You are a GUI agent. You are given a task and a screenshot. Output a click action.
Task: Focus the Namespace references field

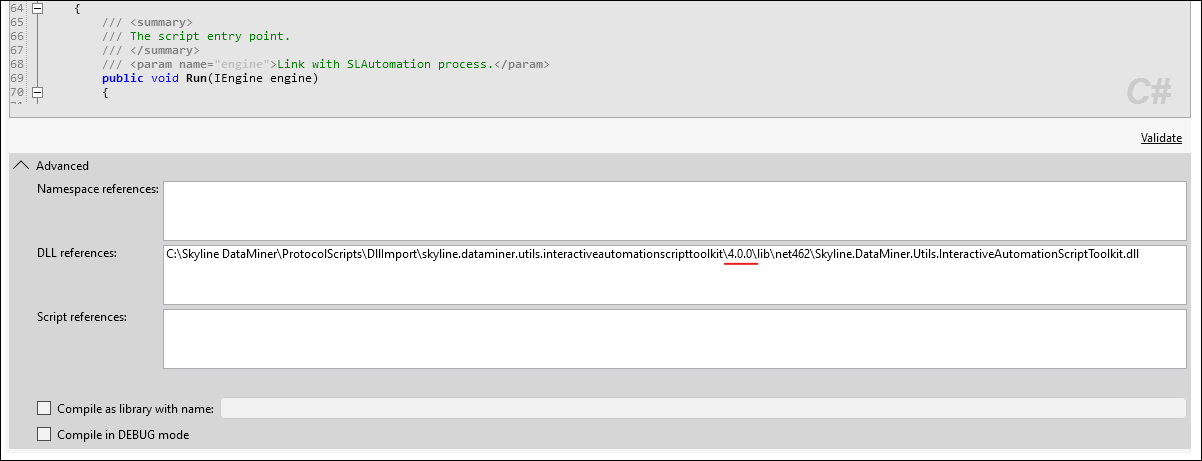[675, 211]
